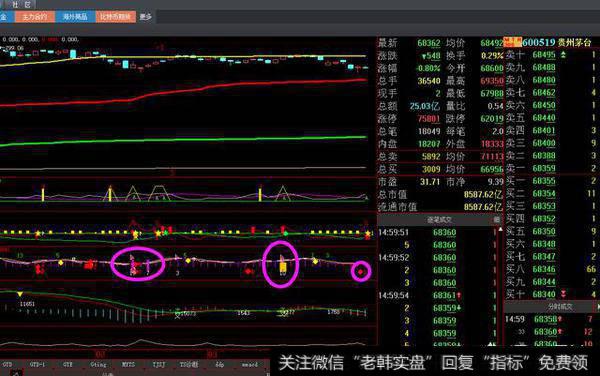
Task: Click the red diamond left of the second circle
Action: point(248,271)
